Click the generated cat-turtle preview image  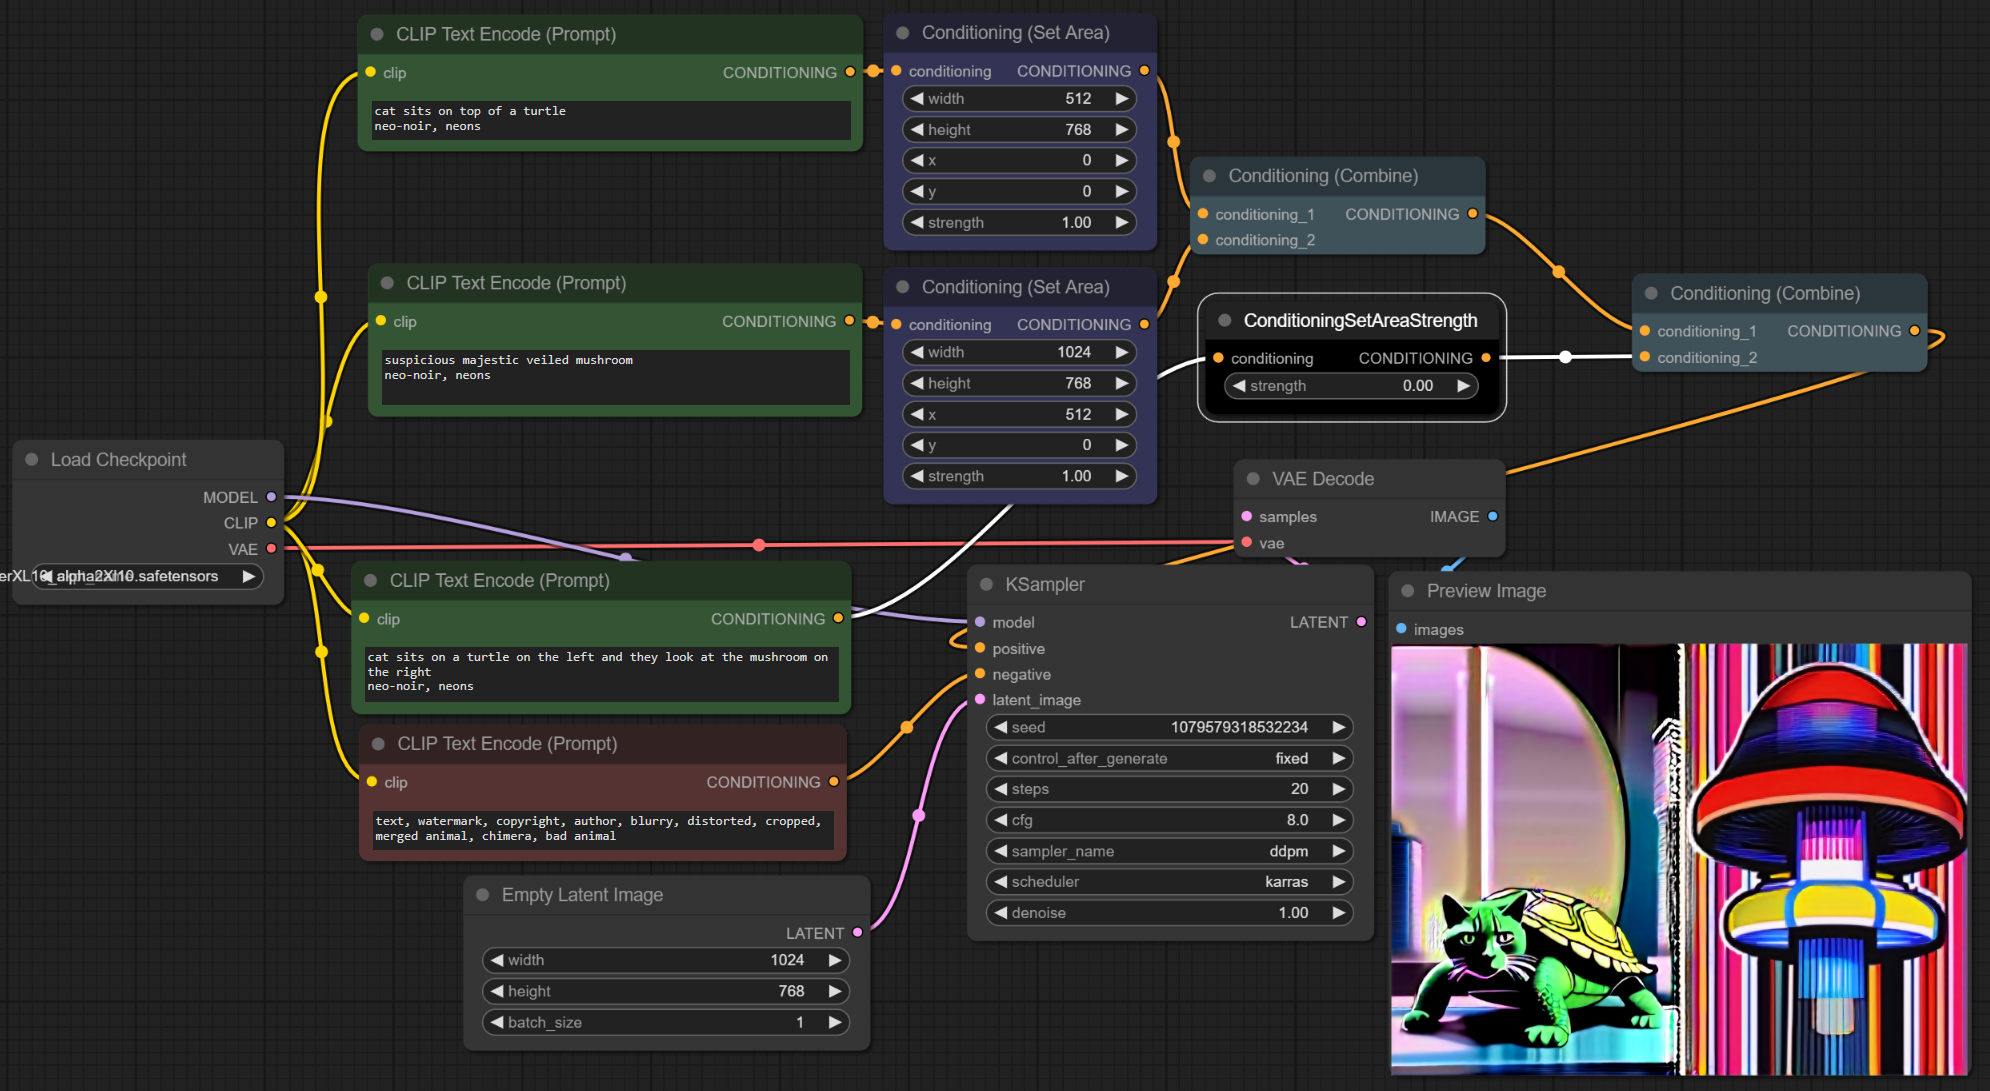(1678, 858)
